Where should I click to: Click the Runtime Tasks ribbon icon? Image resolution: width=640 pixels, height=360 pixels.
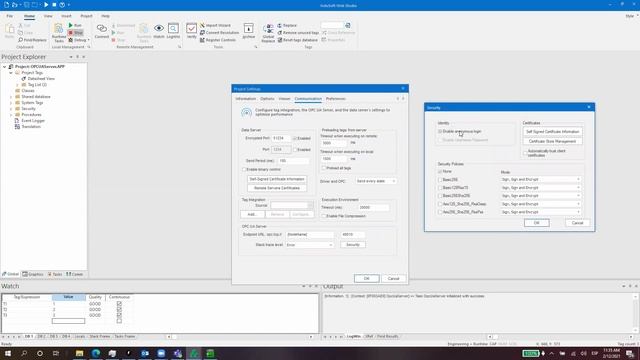point(59,33)
